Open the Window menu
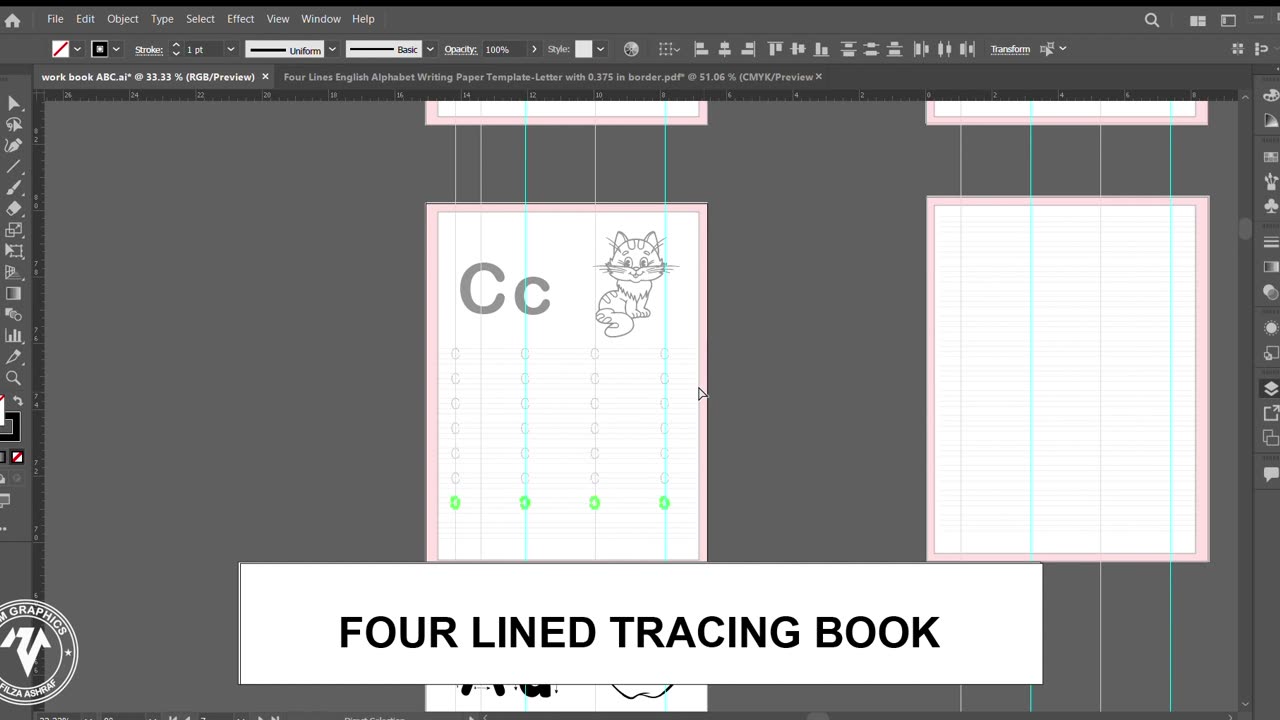The image size is (1280, 720). pos(321,19)
